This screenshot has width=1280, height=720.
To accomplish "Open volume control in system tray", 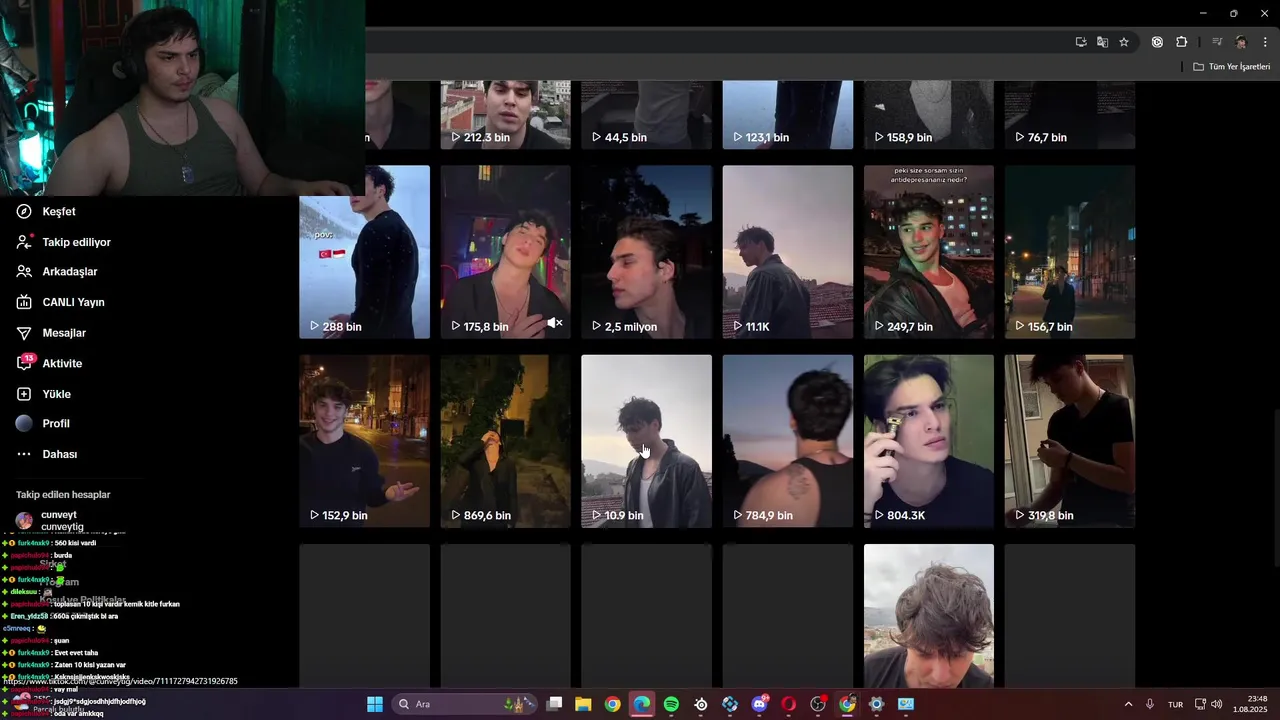I will [1216, 704].
